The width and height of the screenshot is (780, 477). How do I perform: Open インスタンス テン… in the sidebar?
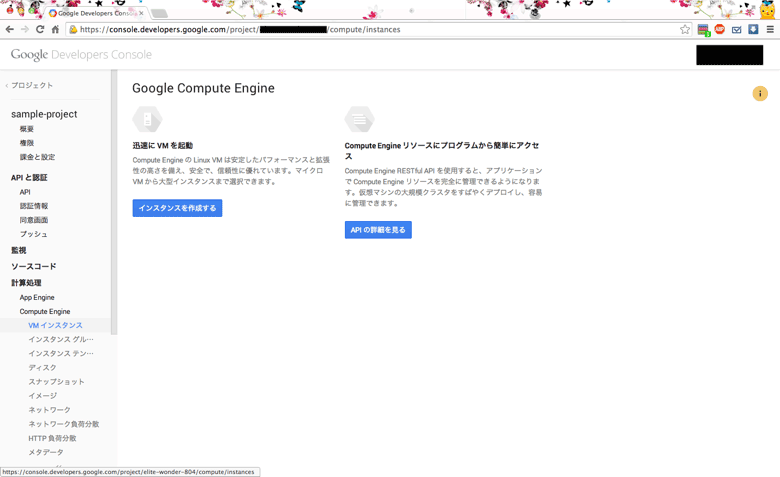[x=61, y=353]
